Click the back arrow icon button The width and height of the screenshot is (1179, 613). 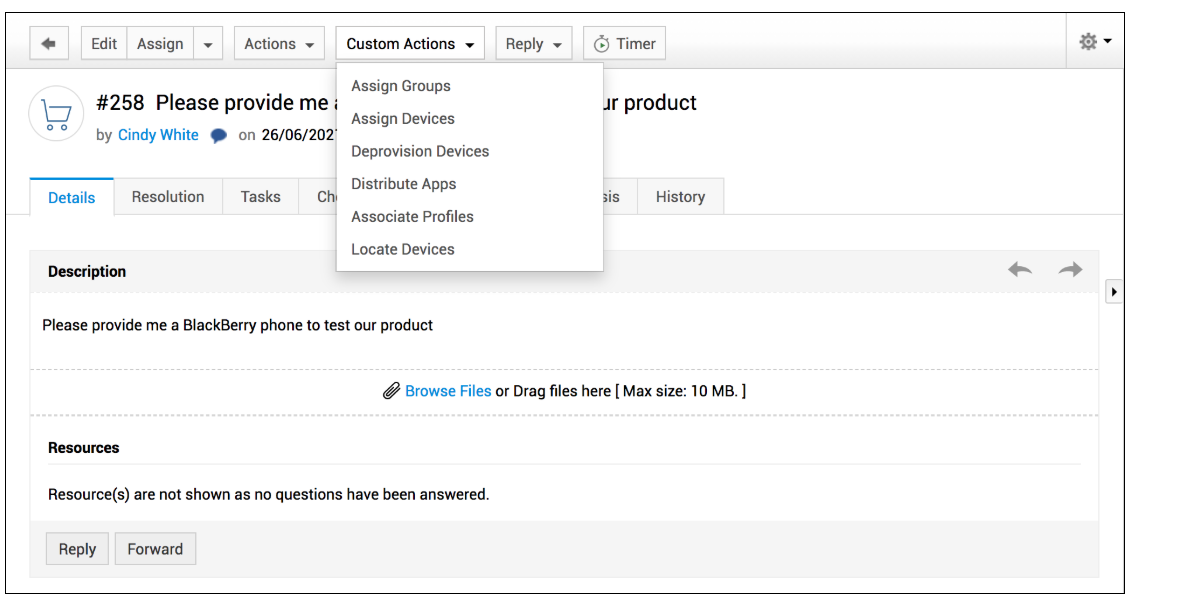coord(48,44)
